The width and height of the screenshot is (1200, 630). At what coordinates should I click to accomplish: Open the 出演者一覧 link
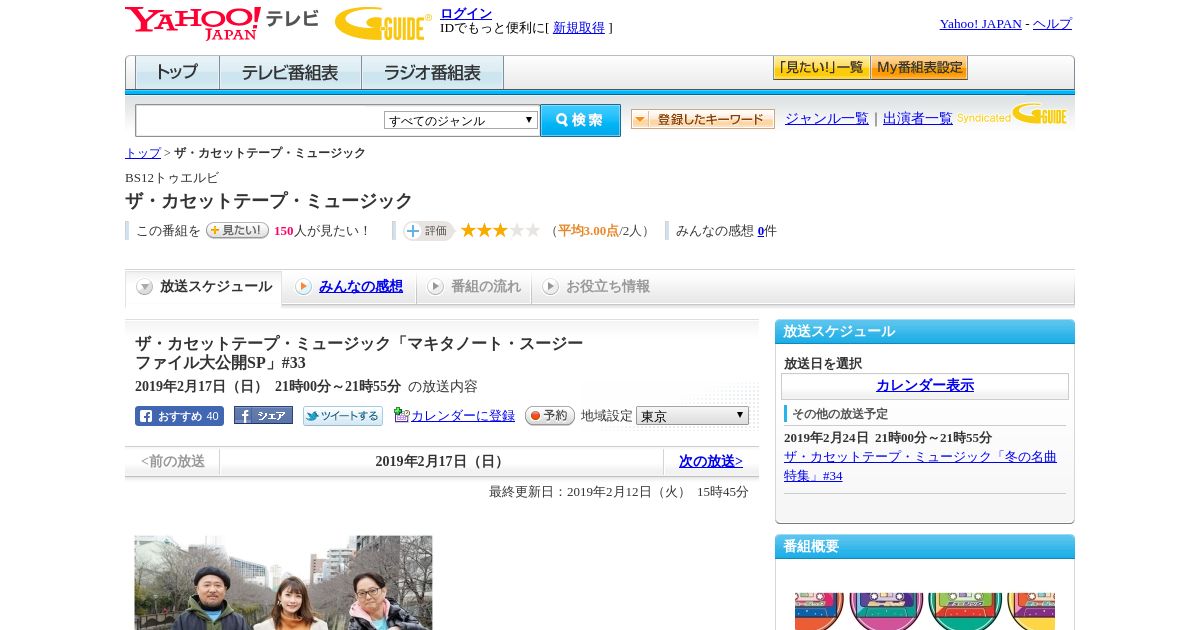pos(918,118)
